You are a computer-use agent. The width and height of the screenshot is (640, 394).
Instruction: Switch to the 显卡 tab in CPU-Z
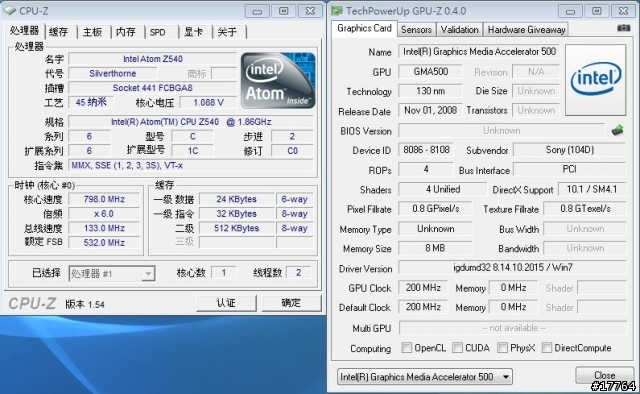pos(193,32)
